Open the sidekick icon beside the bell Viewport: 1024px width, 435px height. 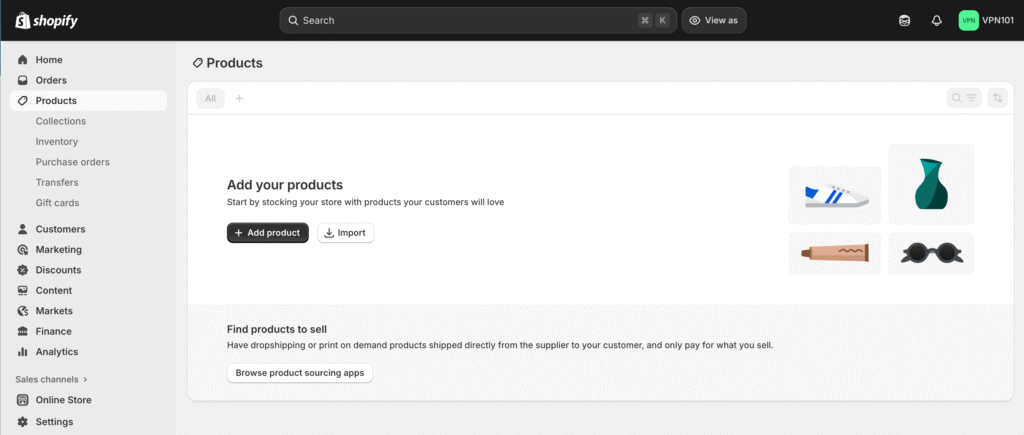tap(904, 20)
